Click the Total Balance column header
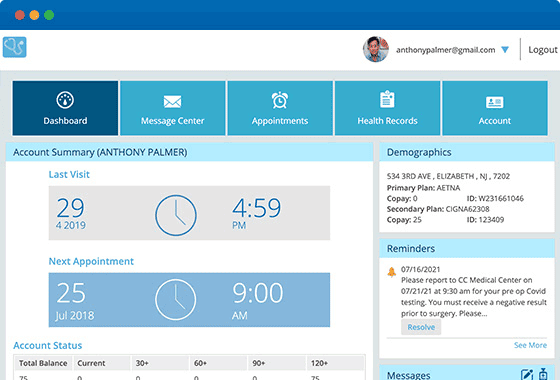Image resolution: width=560 pixels, height=380 pixels. coord(43,363)
